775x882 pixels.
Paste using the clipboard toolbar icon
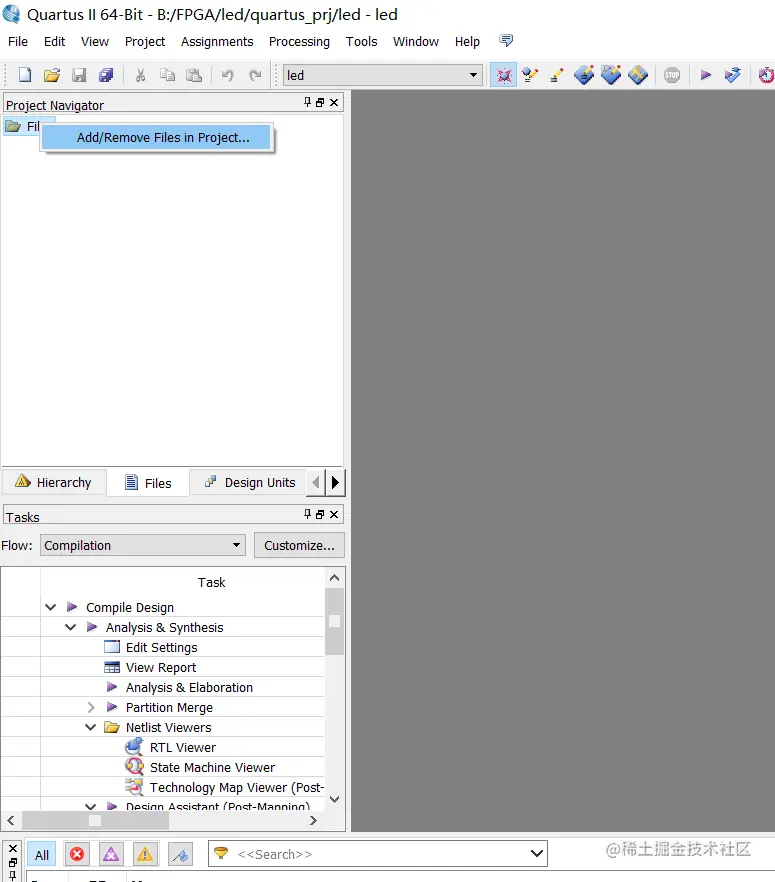pyautogui.click(x=194, y=75)
